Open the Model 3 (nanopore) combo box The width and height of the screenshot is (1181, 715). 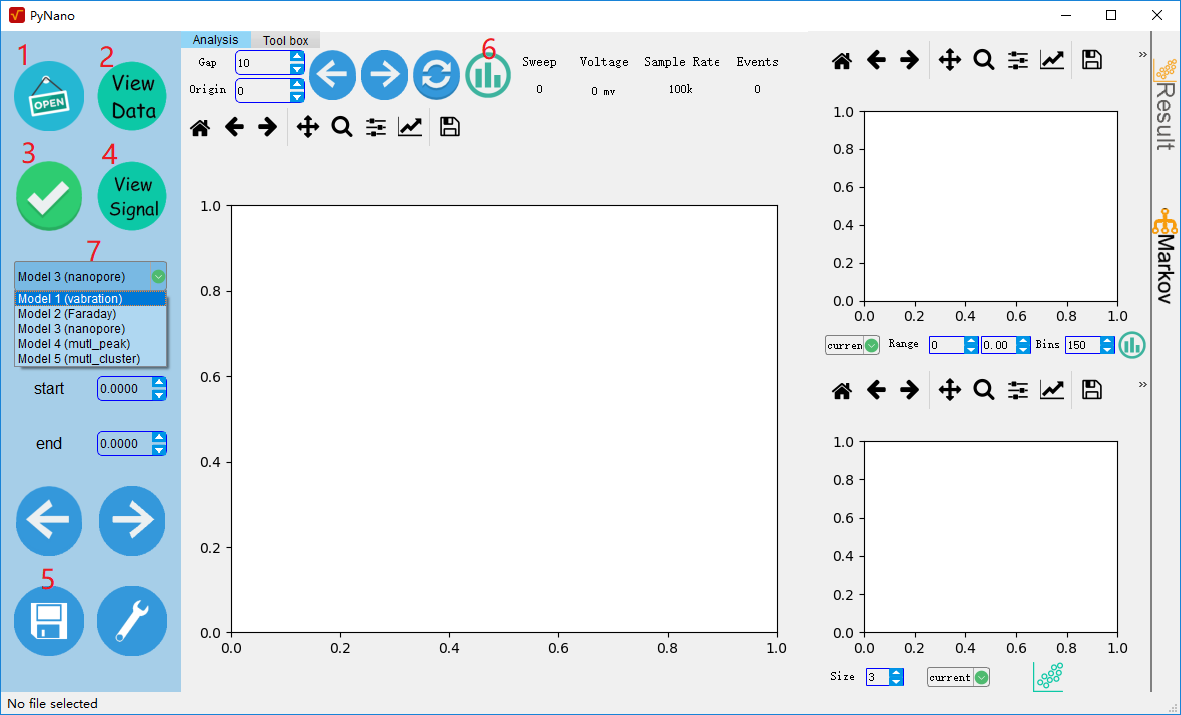90,277
